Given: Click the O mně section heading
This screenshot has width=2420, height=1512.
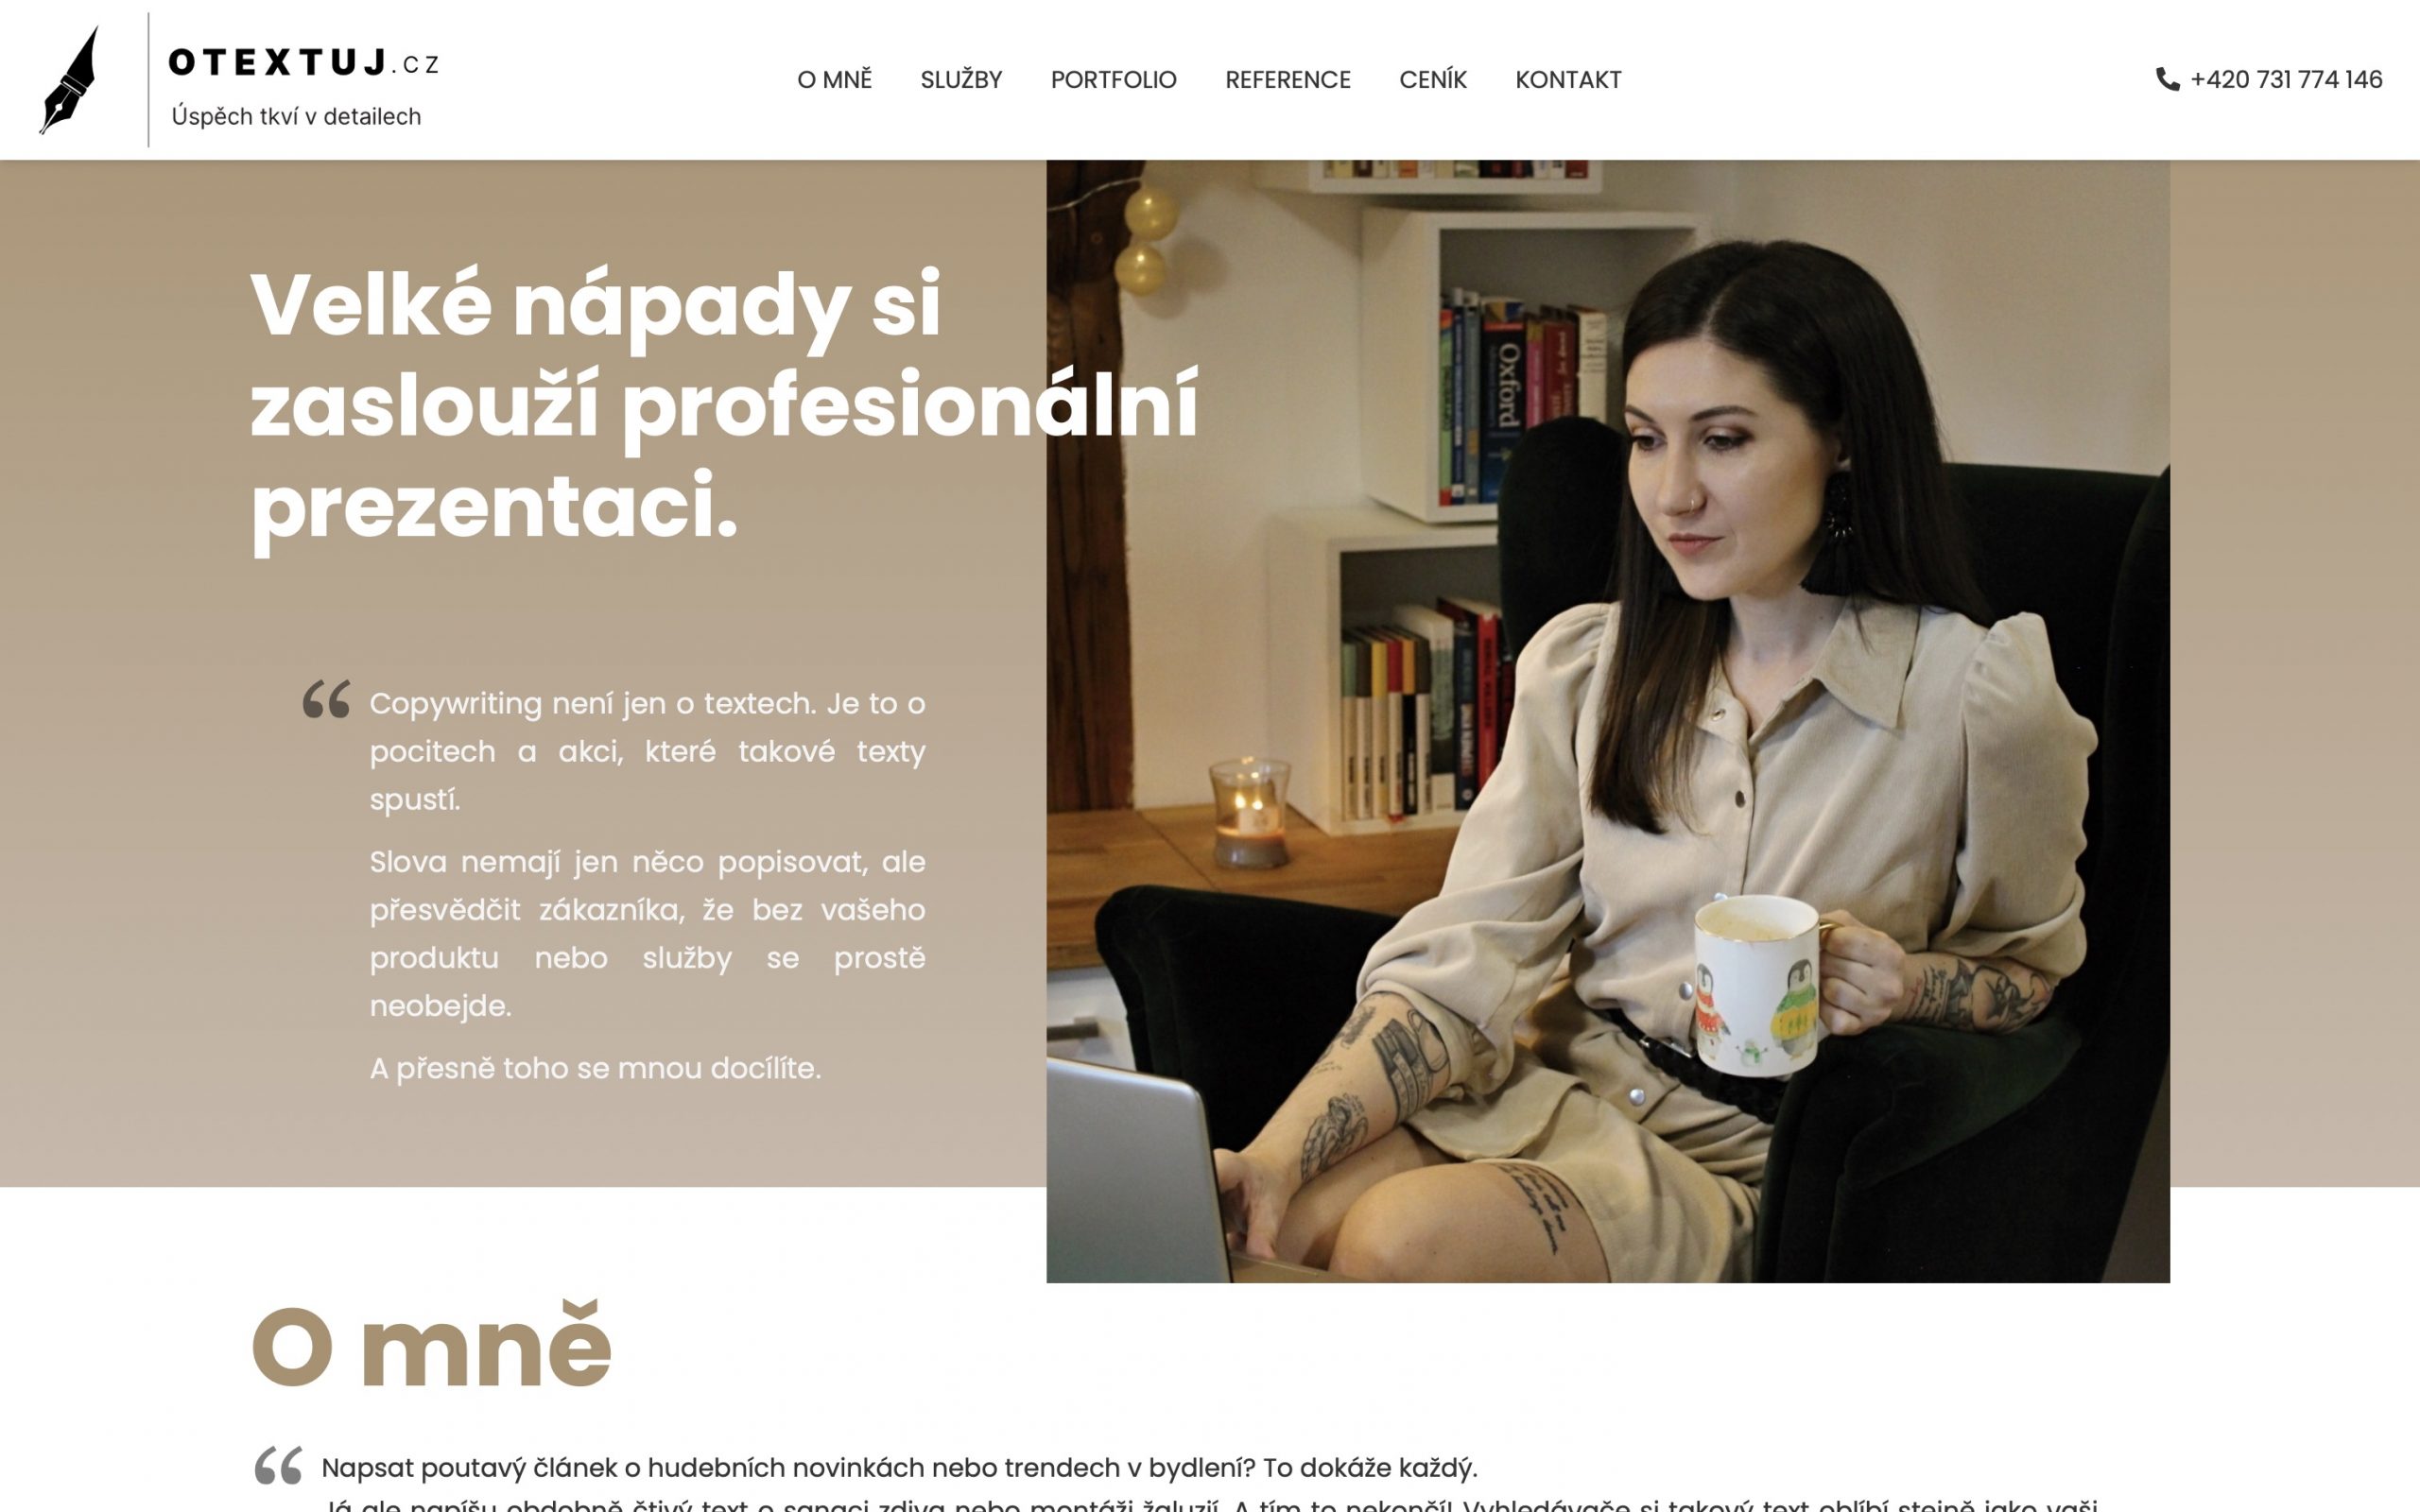Looking at the screenshot, I should 431,1345.
